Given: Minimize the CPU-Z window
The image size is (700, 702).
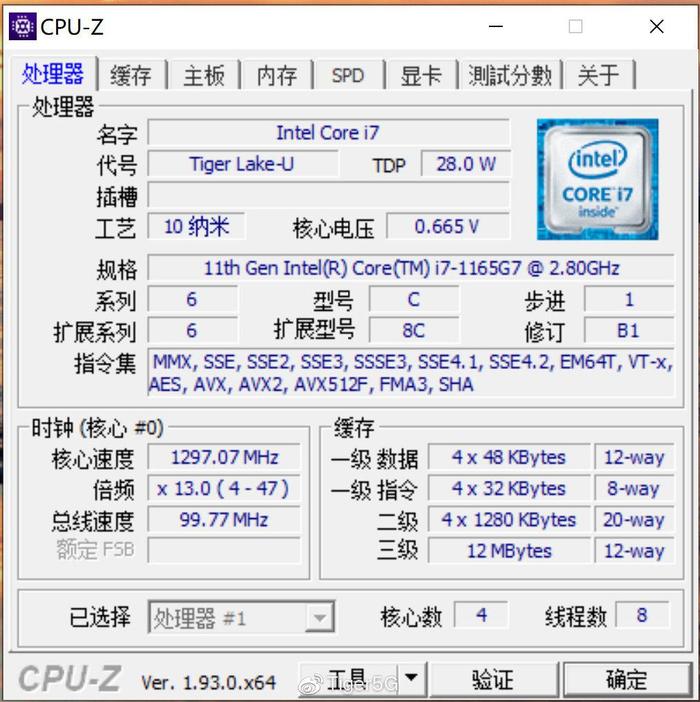Looking at the screenshot, I should (x=495, y=27).
